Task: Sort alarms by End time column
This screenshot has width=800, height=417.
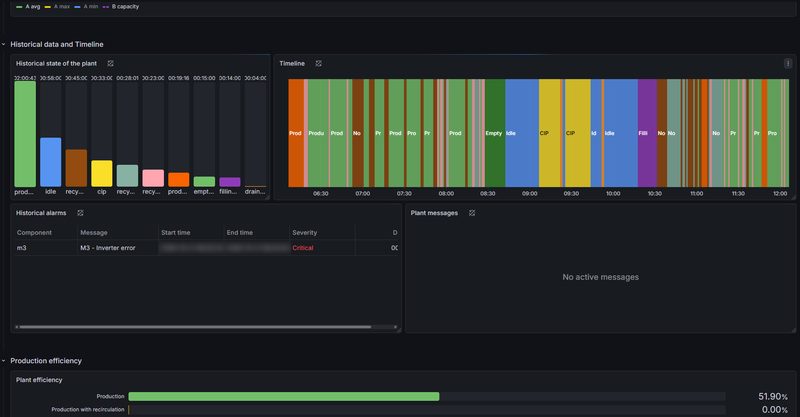Action: pos(240,233)
